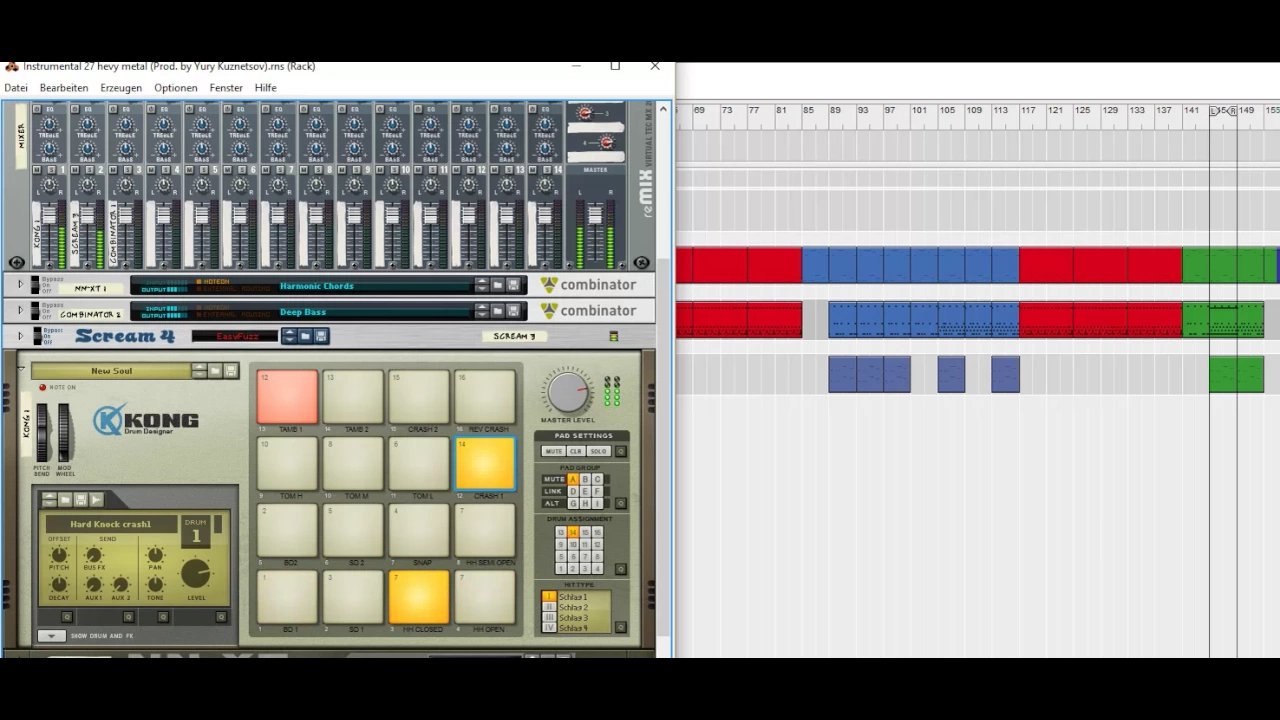
Task: Click bar 101 in the sequencer ruler
Action: click(x=919, y=110)
